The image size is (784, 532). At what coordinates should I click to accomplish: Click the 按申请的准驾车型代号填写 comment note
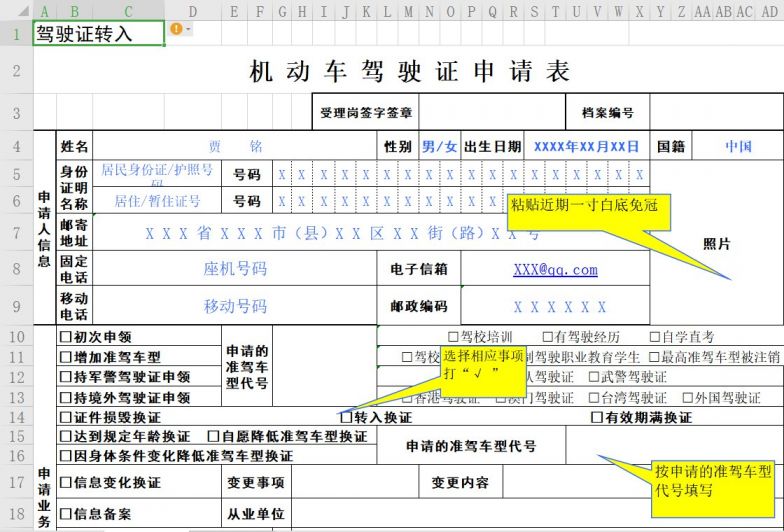712,489
